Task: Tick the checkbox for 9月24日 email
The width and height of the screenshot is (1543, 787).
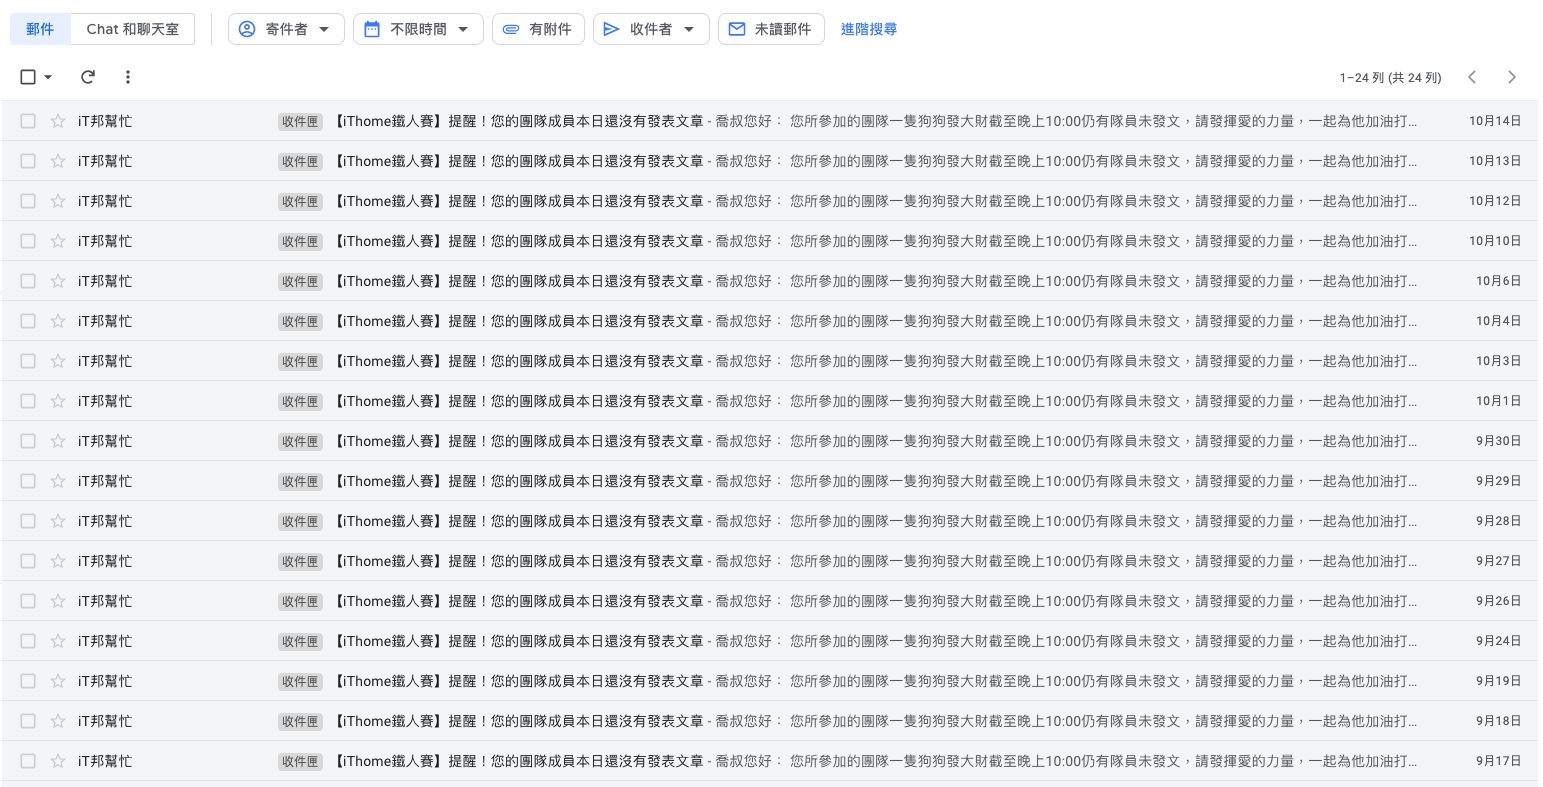Action: click(28, 641)
